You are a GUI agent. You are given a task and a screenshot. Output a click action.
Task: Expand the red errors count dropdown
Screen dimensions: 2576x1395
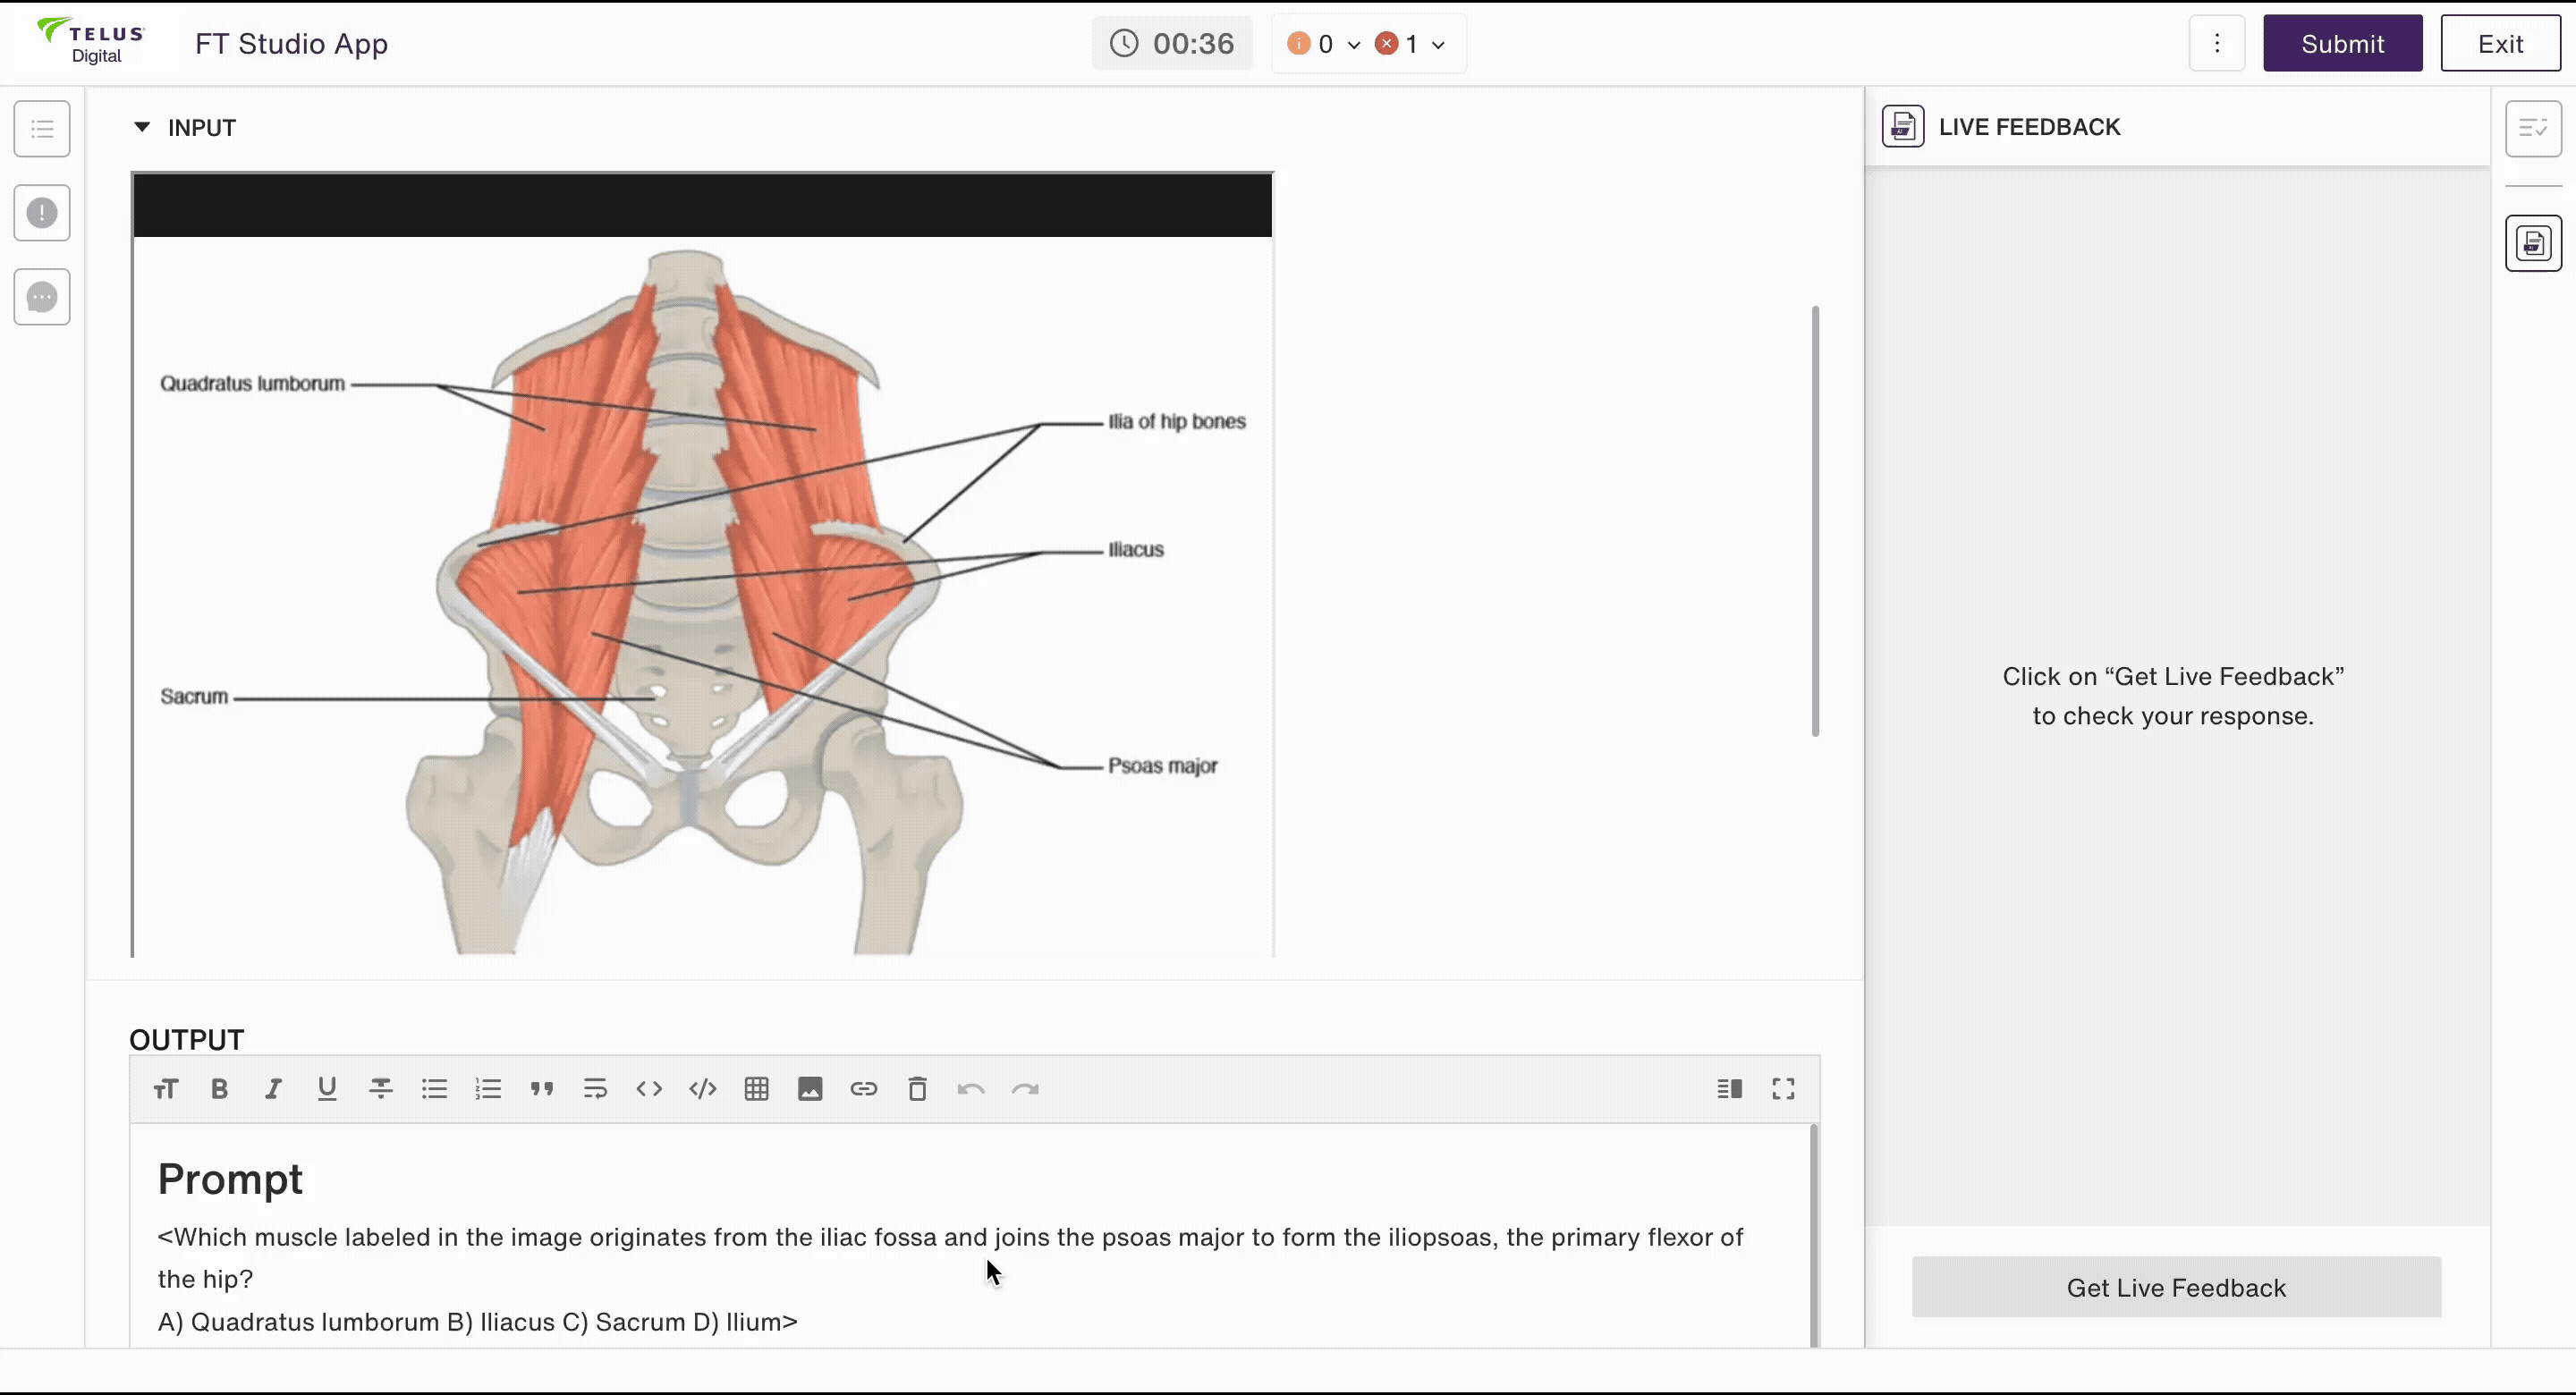(1438, 44)
